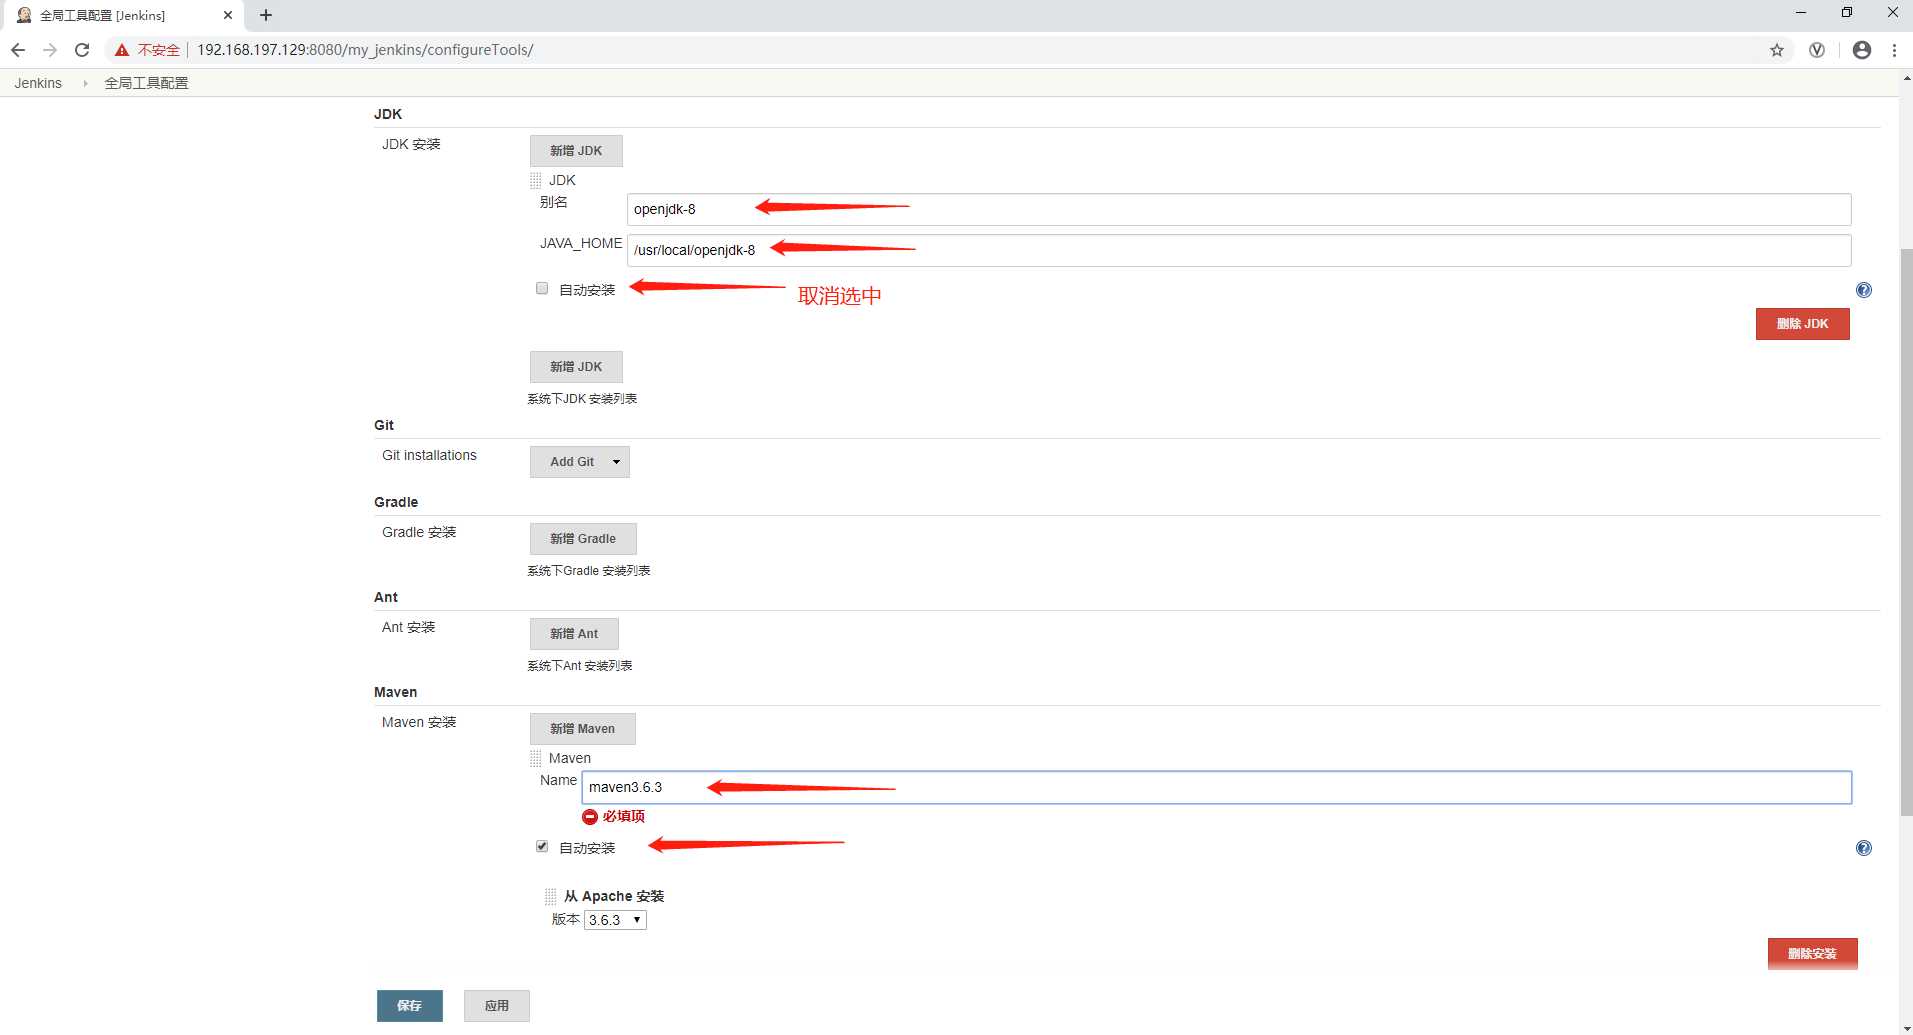This screenshot has width=1913, height=1035.
Task: Grab the Maven entry drag handle
Action: click(536, 759)
